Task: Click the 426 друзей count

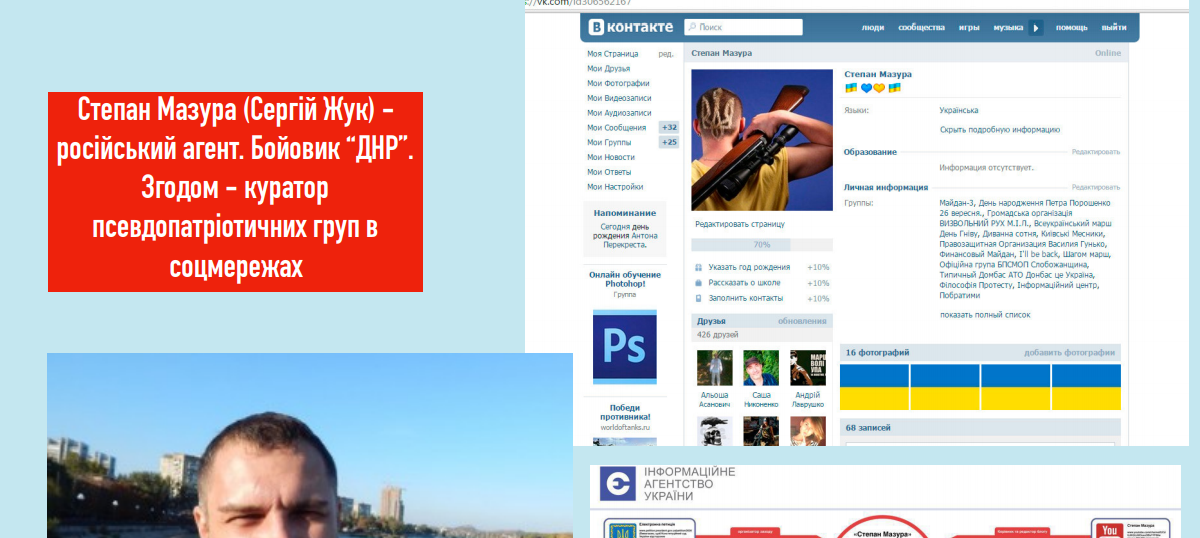Action: 717,335
